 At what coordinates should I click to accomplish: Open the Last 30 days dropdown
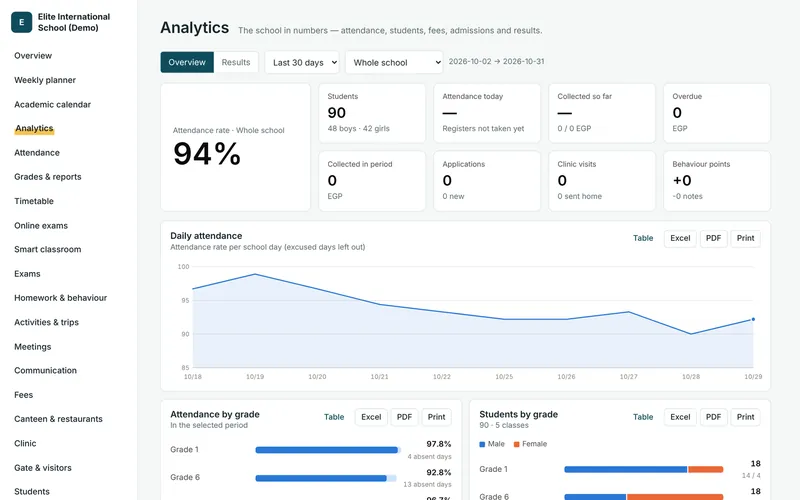(x=302, y=62)
